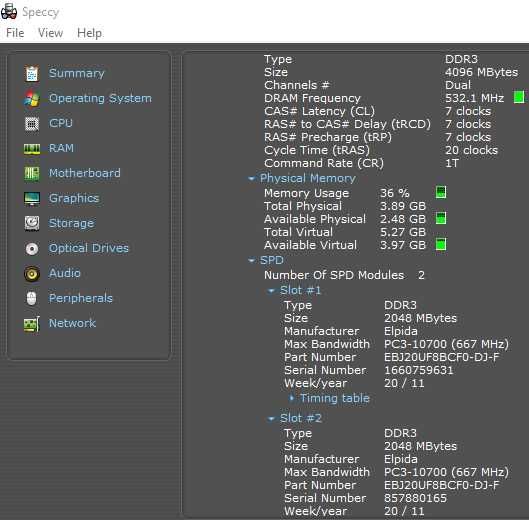Click the Operating System Windows flag icon

click(x=32, y=99)
